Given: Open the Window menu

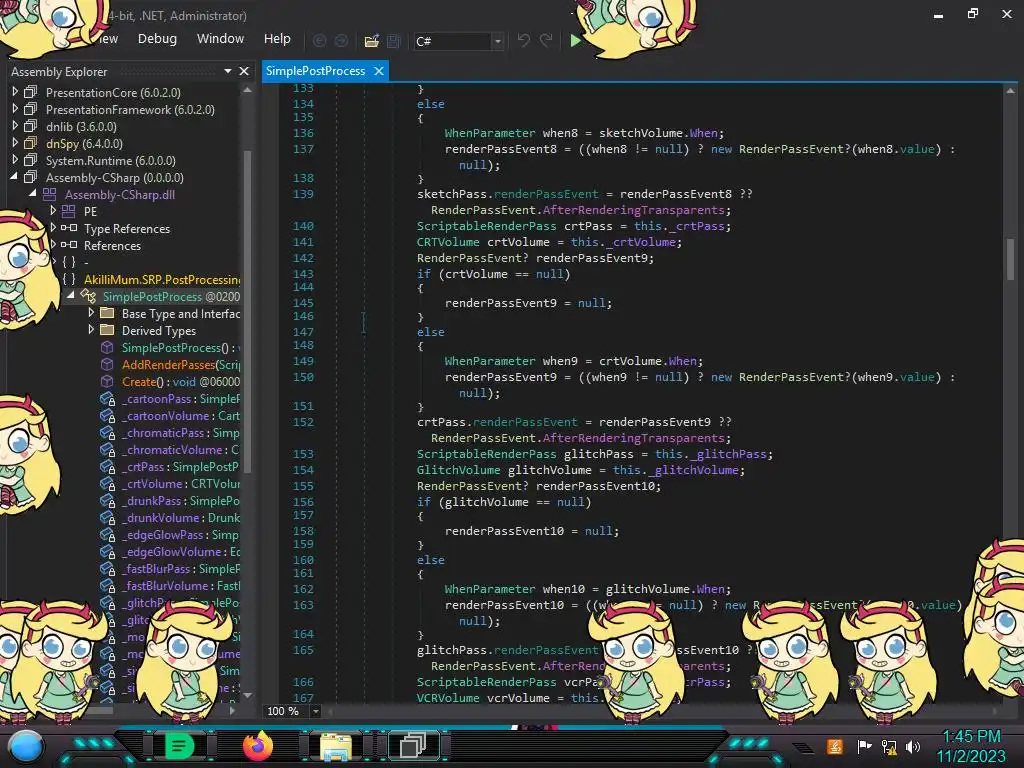Looking at the screenshot, I should point(220,39).
